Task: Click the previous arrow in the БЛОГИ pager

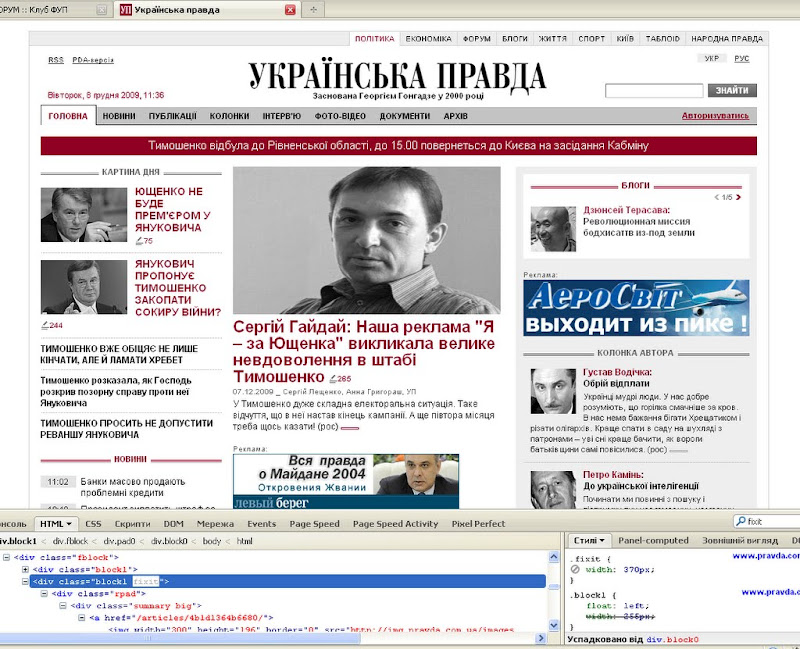Action: pos(717,197)
